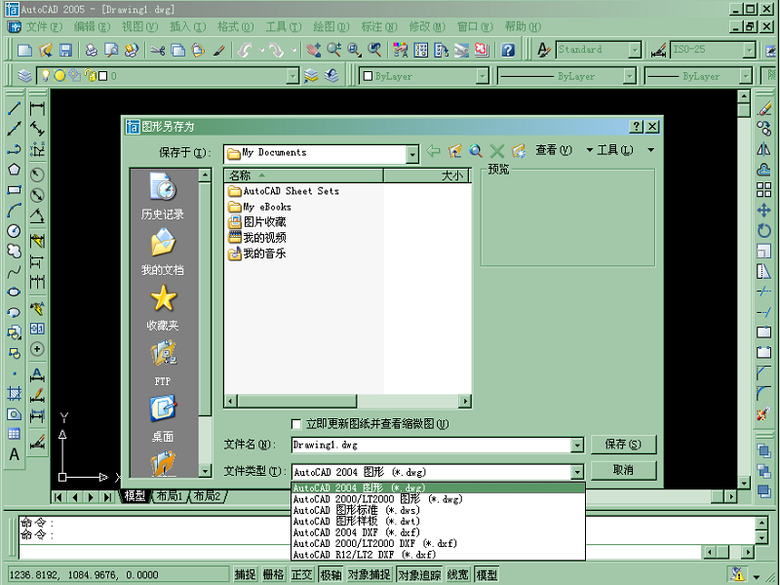The image size is (780, 585).
Task: Open the 工具 (Tools) dropdown in dialog
Action: coord(609,150)
